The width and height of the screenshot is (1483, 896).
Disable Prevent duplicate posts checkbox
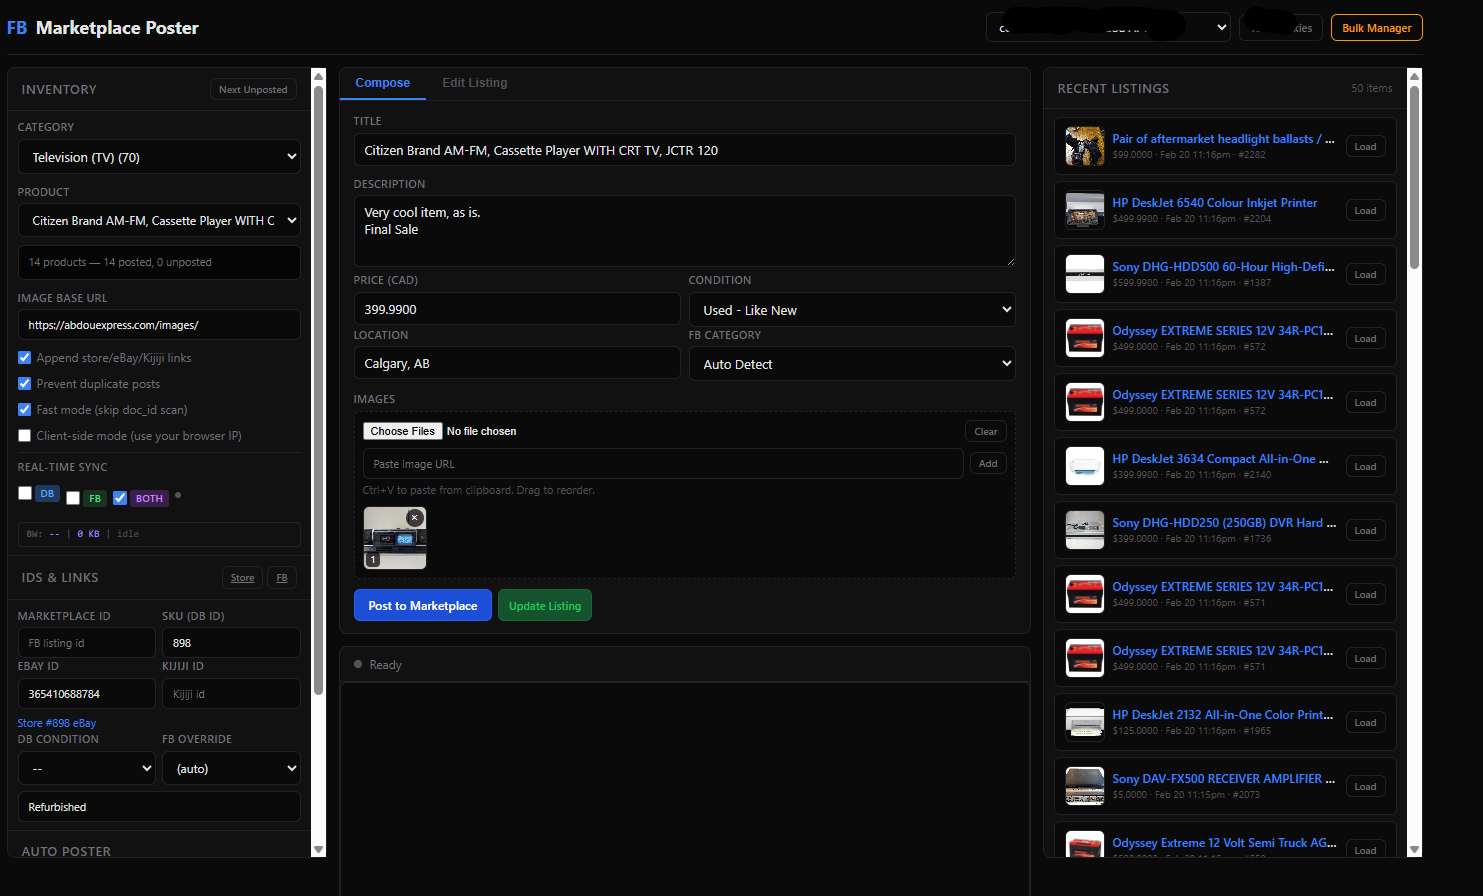[25, 384]
